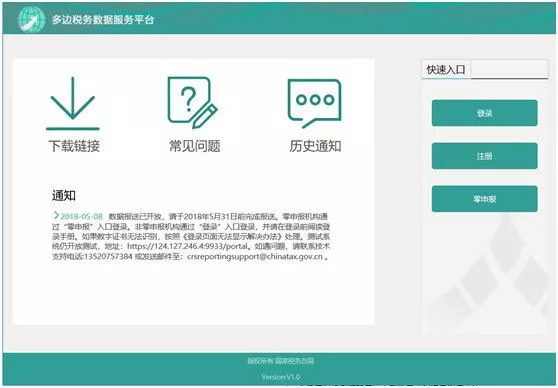Select the 历史通知 label
Image resolution: width=558 pixels, height=388 pixels.
[x=315, y=146]
